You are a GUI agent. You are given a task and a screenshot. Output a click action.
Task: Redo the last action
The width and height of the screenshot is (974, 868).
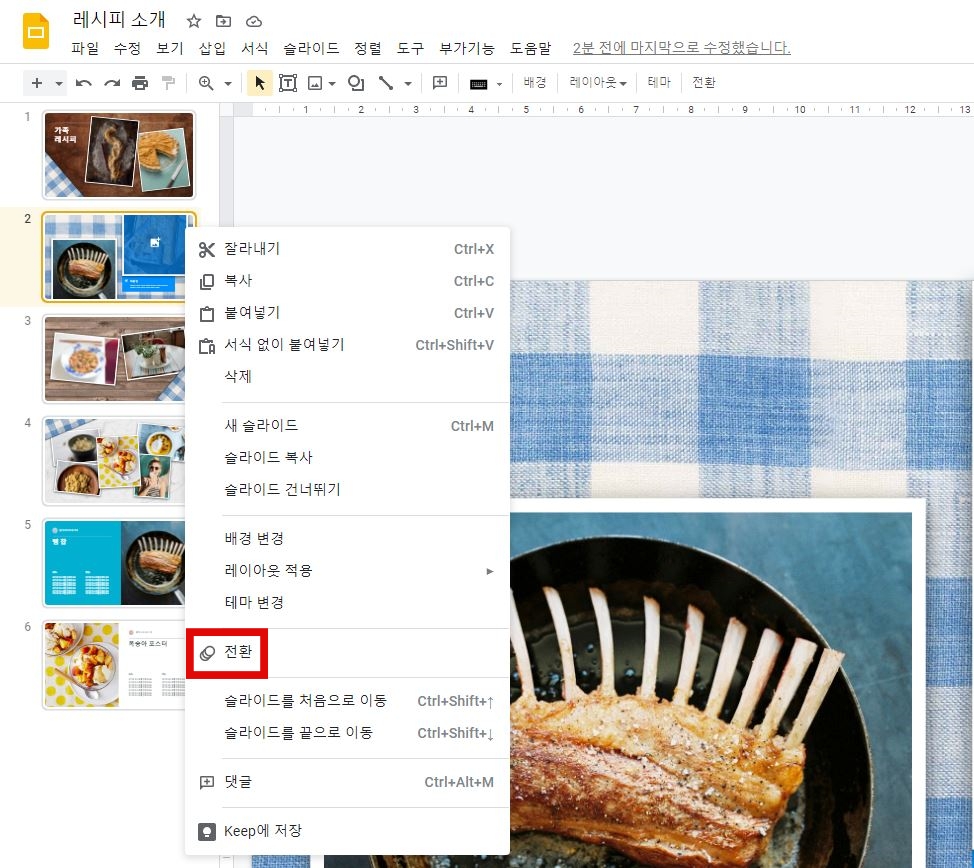(112, 83)
